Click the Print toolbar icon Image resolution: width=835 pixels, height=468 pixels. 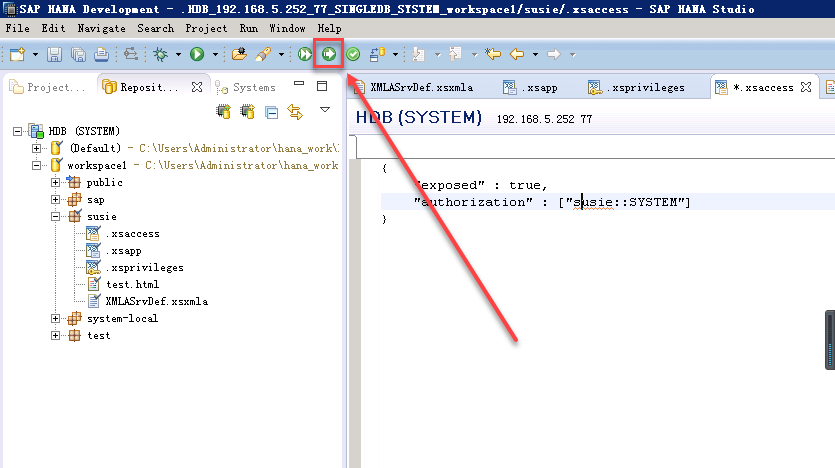tap(102, 54)
